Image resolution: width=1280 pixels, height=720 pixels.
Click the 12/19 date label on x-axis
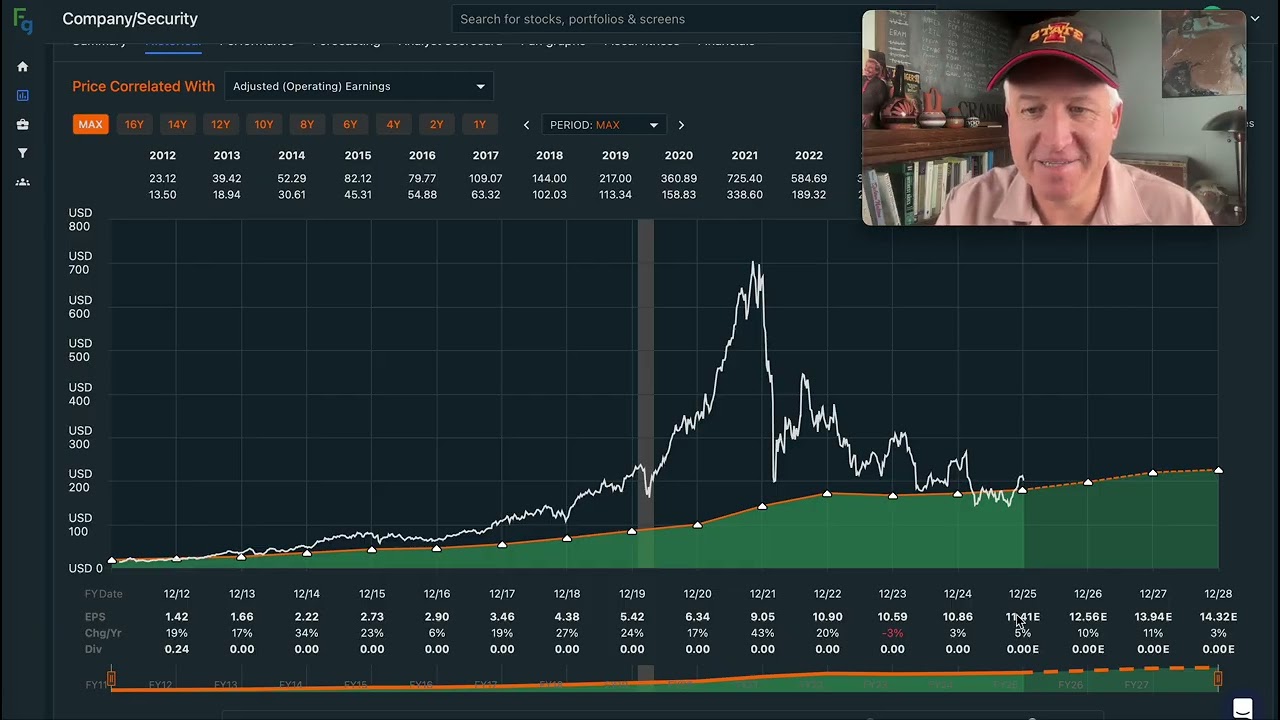click(x=632, y=594)
